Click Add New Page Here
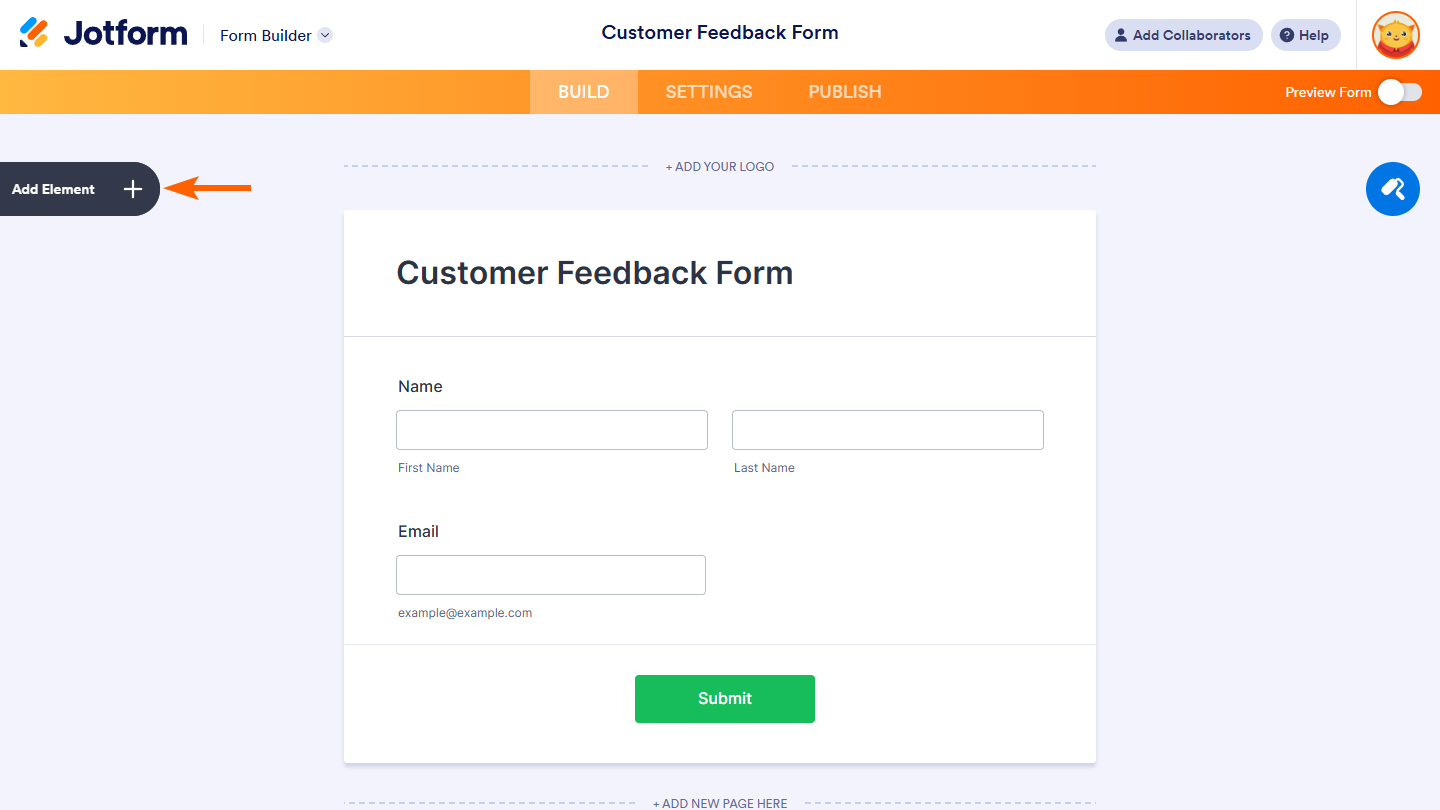 click(x=720, y=803)
